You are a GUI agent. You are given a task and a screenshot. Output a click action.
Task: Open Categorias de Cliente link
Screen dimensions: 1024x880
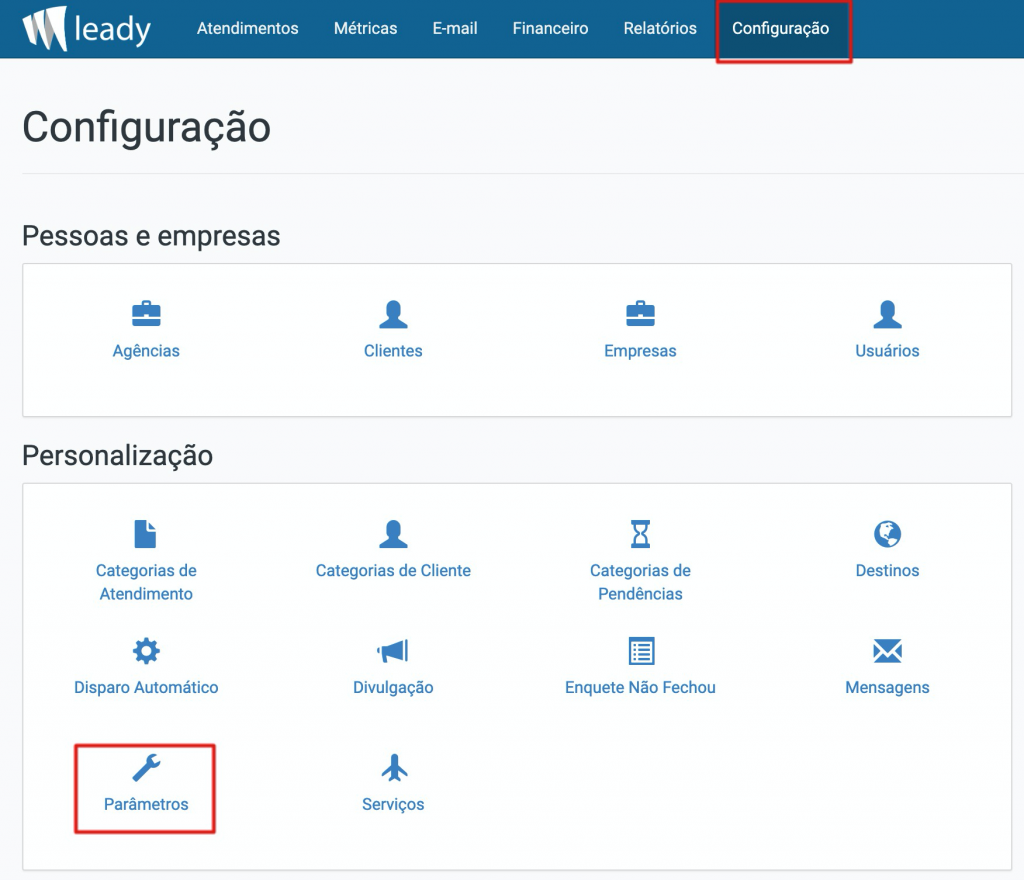point(393,571)
